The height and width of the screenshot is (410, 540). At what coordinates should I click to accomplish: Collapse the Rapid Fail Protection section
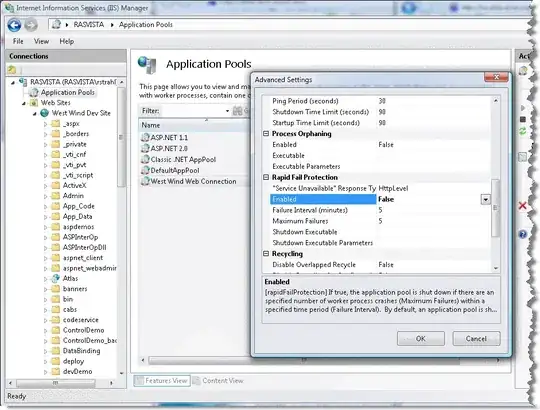266,177
